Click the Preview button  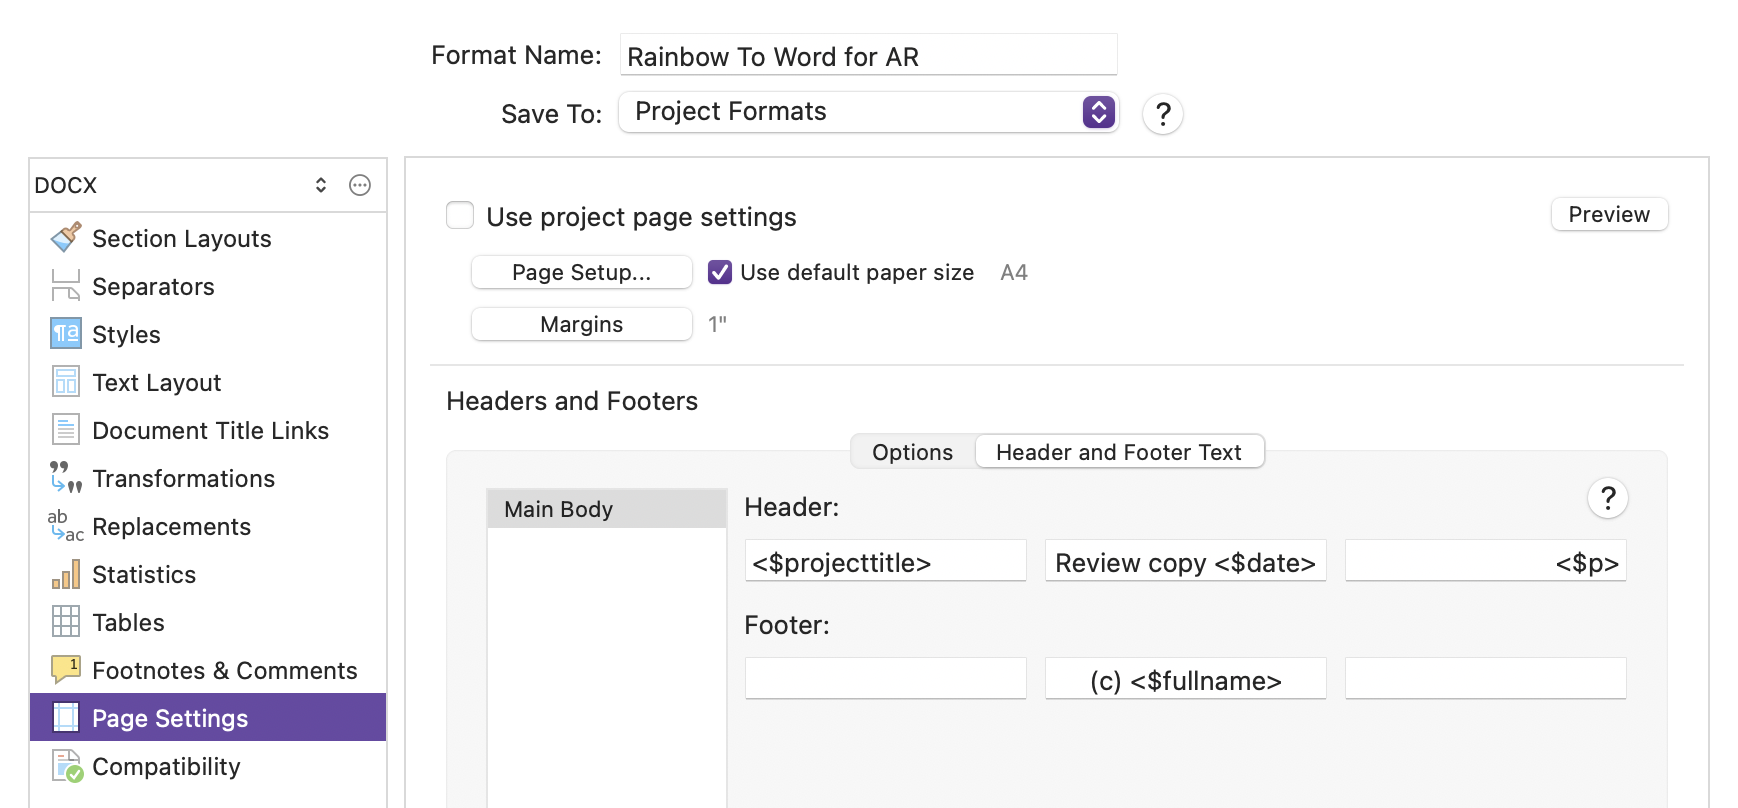coord(1609,214)
